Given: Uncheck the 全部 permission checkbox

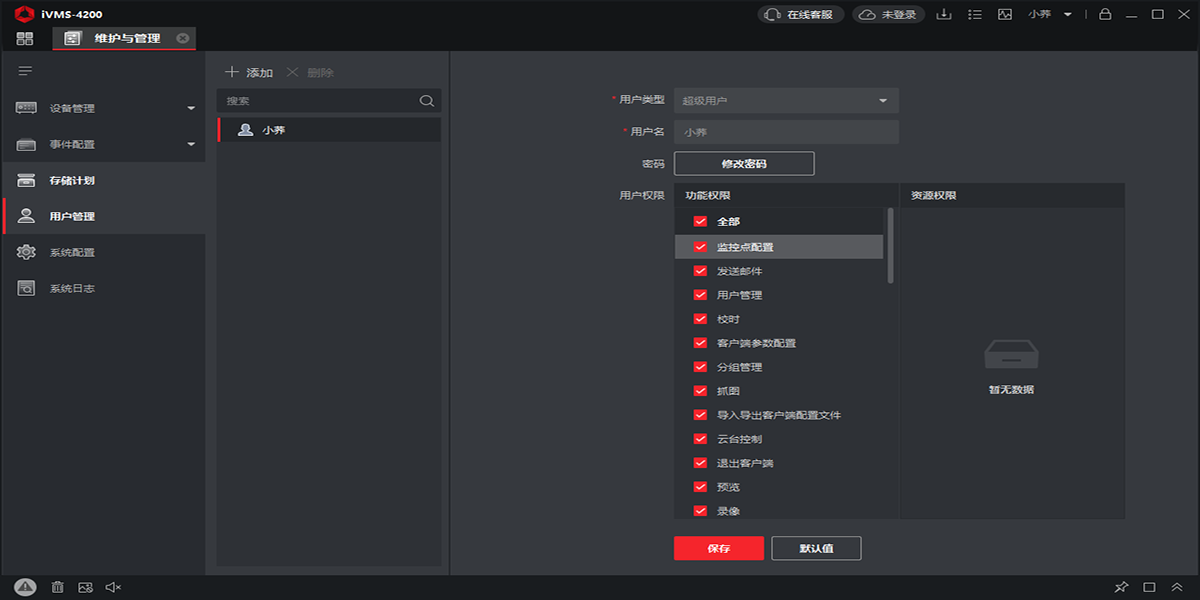Looking at the screenshot, I should 700,222.
